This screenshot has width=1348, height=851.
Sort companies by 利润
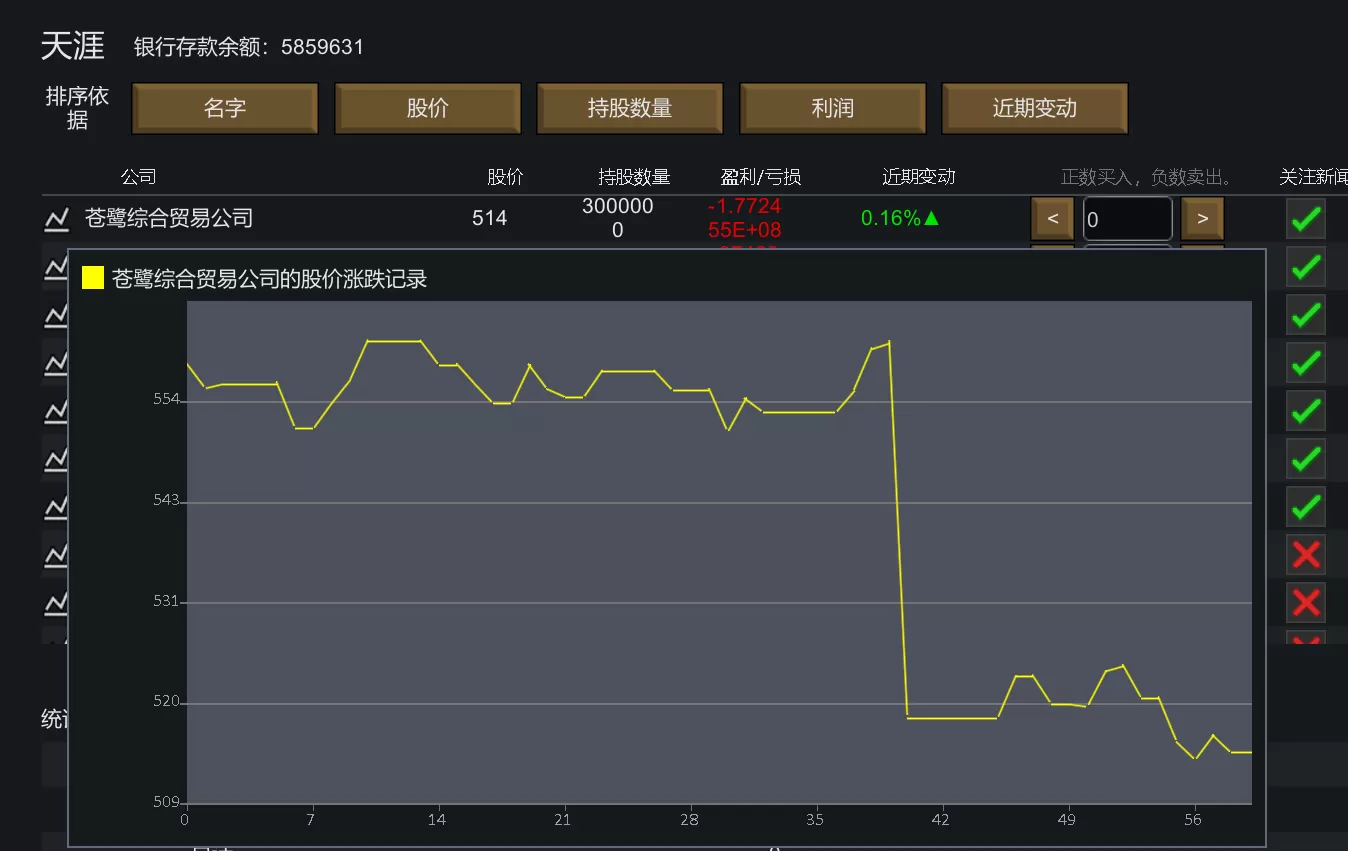832,108
